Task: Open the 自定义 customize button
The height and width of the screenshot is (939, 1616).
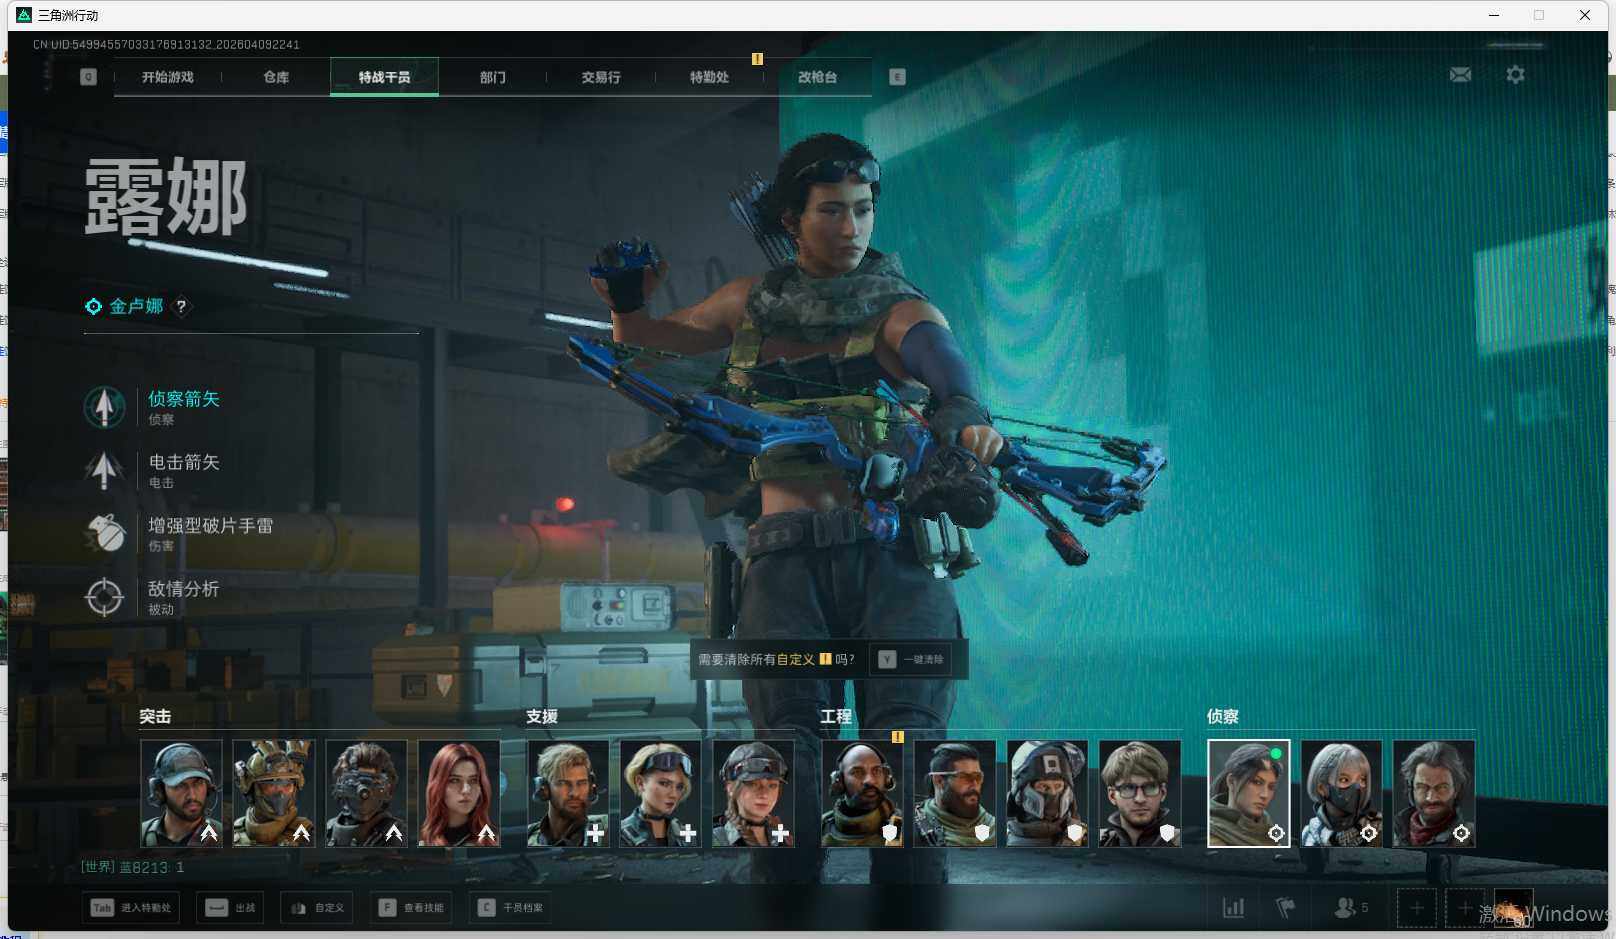Action: point(317,908)
